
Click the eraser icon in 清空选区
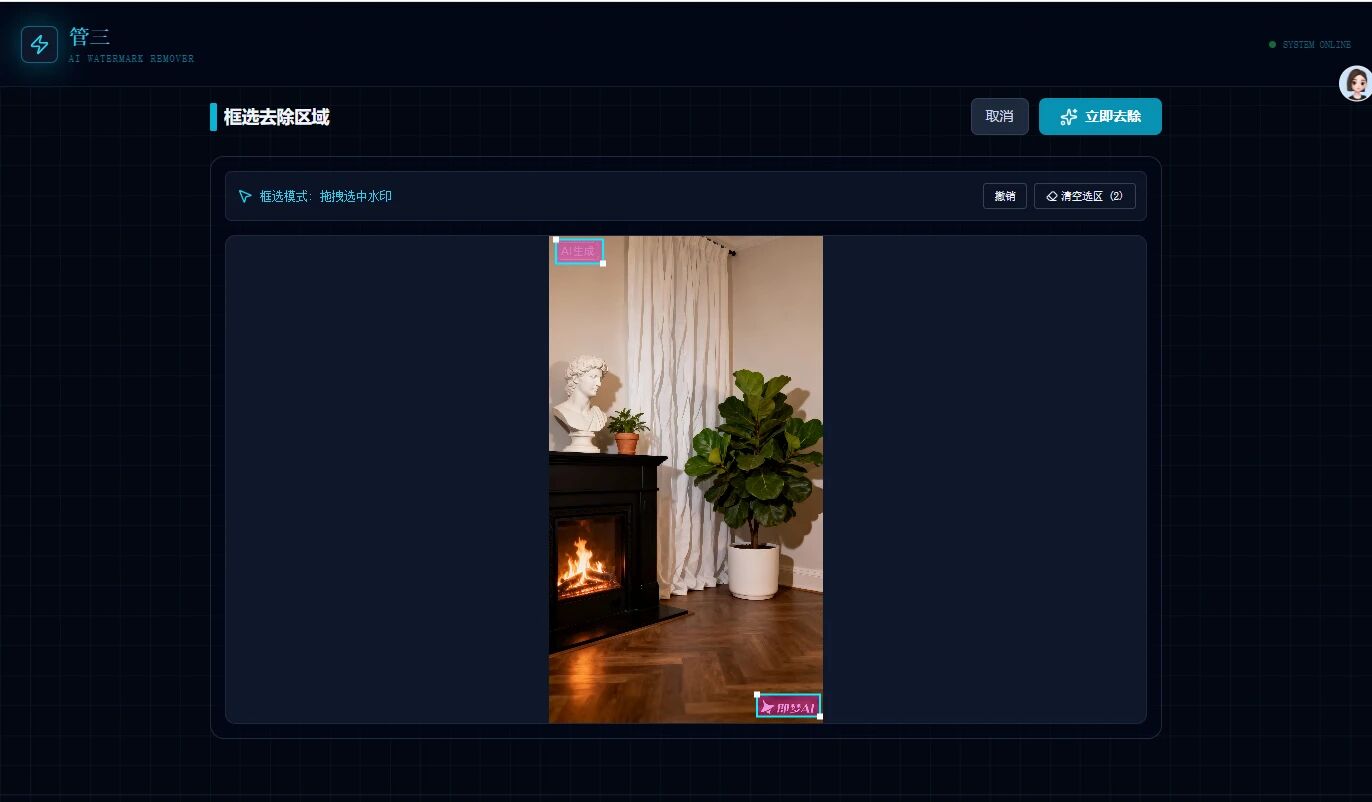click(x=1051, y=197)
